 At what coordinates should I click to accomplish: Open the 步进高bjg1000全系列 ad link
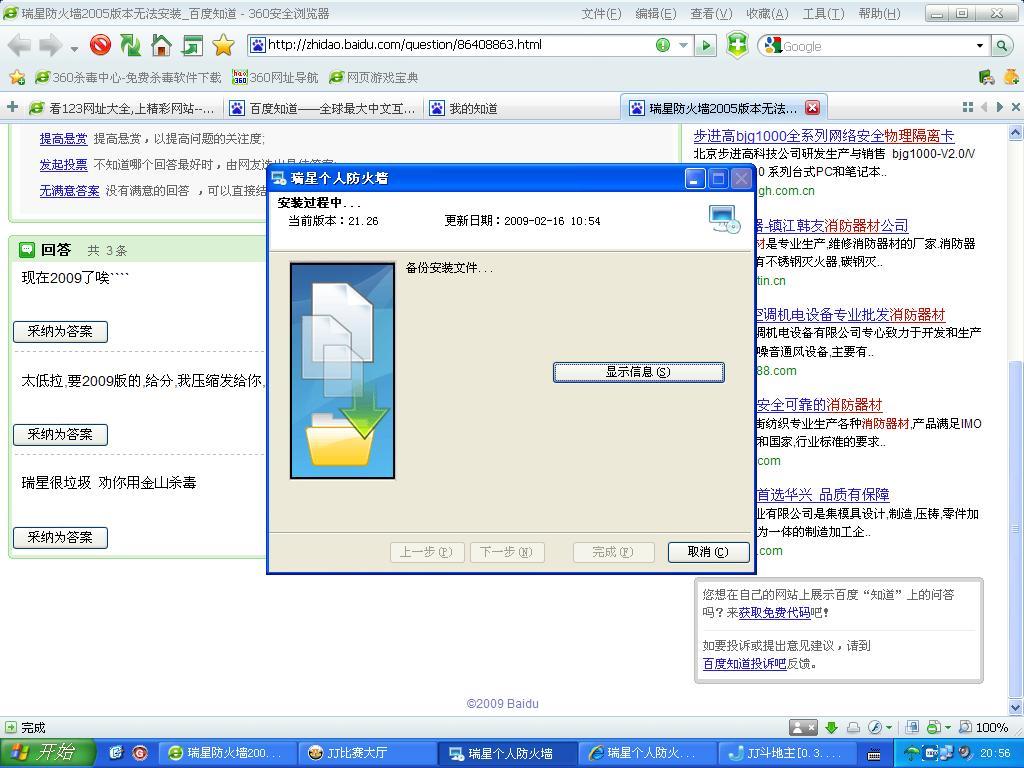[x=824, y=136]
